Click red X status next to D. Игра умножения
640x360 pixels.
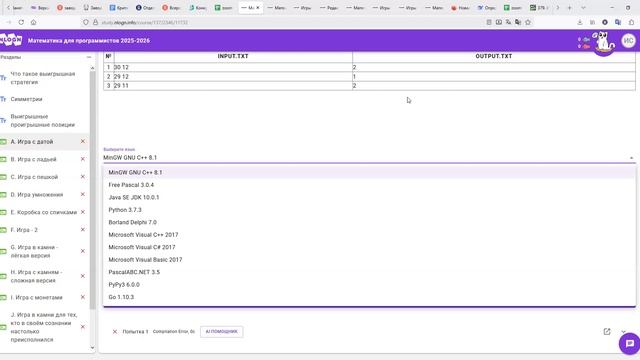tap(83, 194)
